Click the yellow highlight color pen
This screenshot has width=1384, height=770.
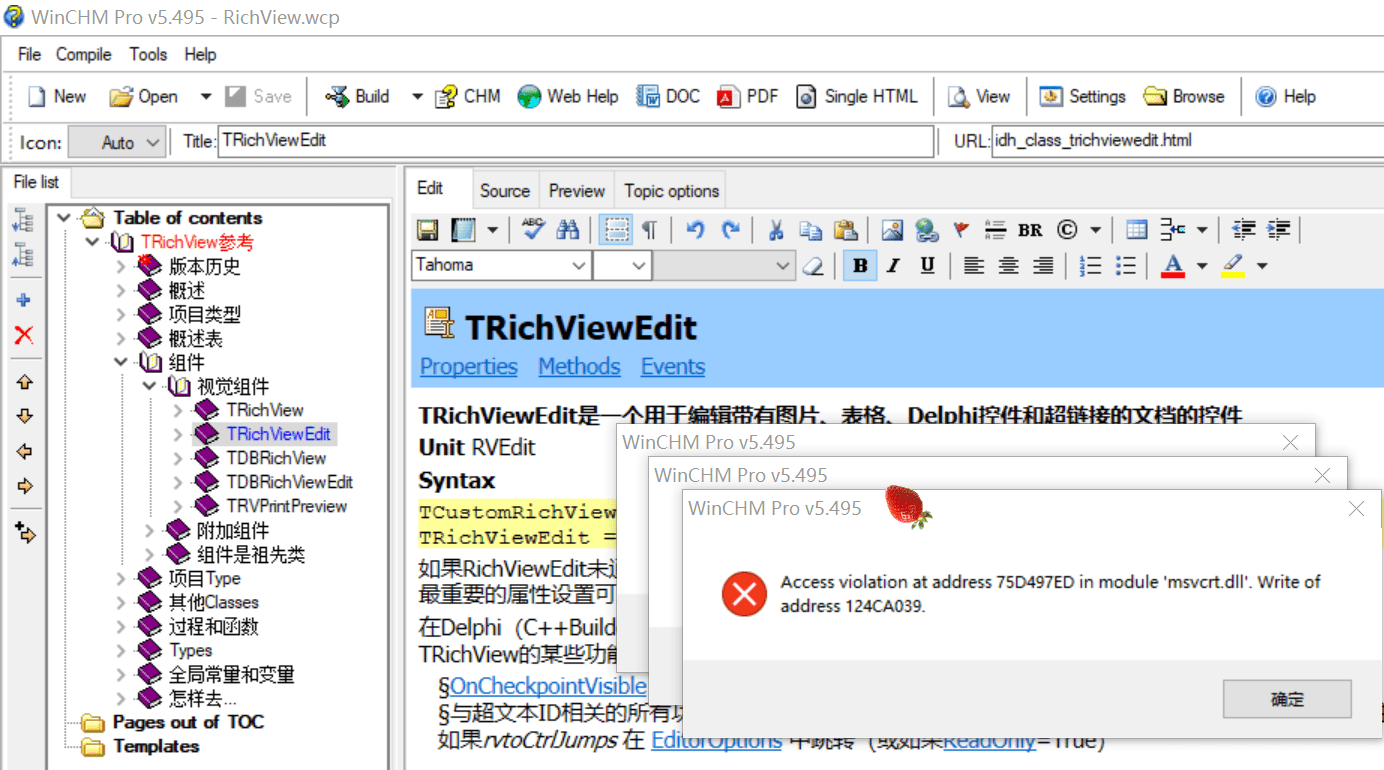coord(1233,265)
